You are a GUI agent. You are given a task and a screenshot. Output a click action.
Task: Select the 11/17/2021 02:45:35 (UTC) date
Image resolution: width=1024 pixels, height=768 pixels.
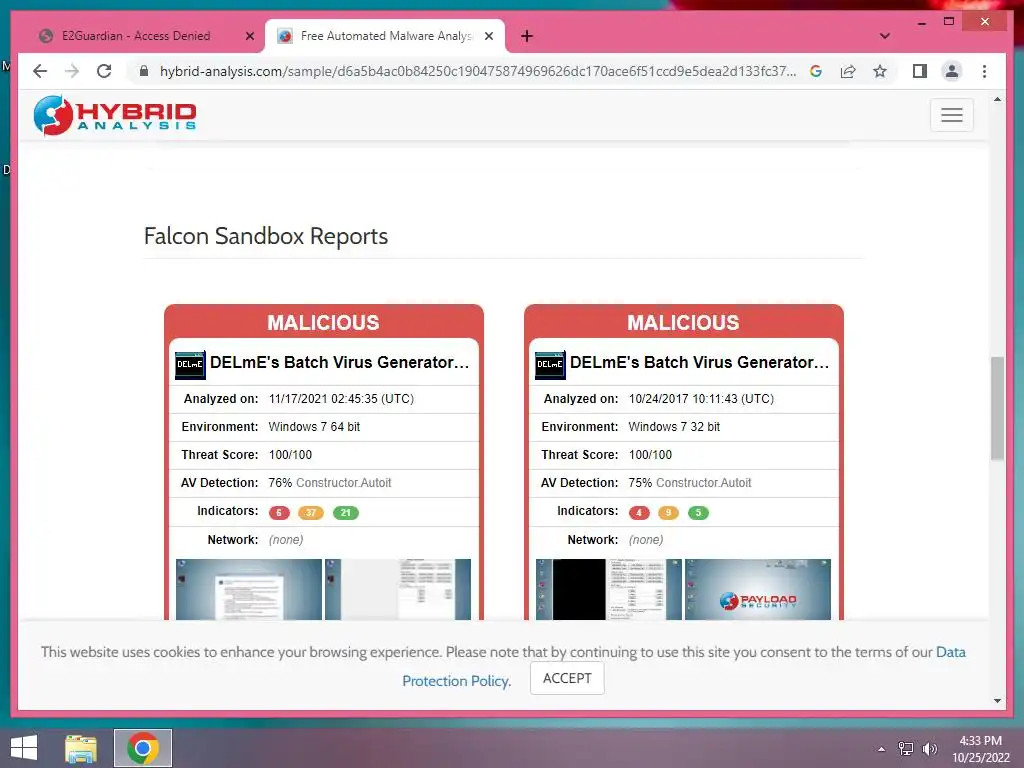342,398
